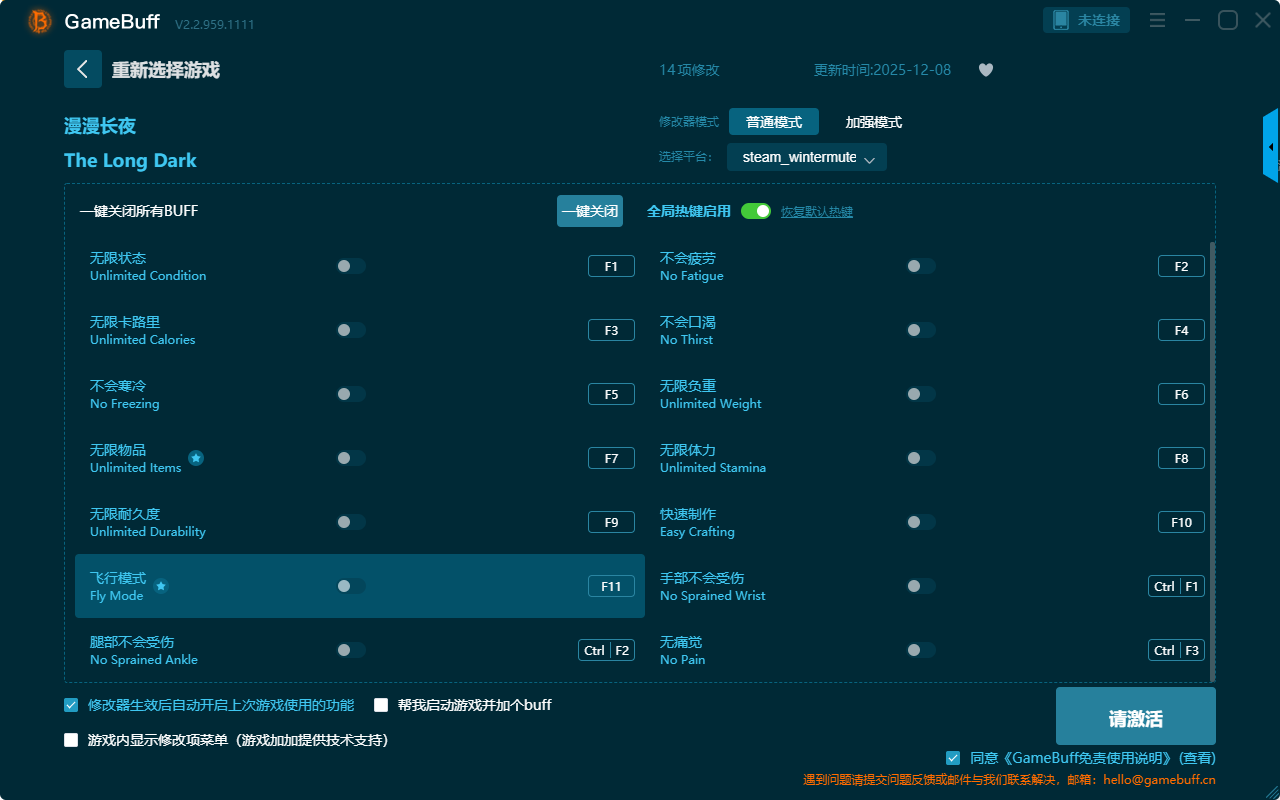Turn on the No Fatigue toggle
The height and width of the screenshot is (800, 1280).
coord(920,266)
